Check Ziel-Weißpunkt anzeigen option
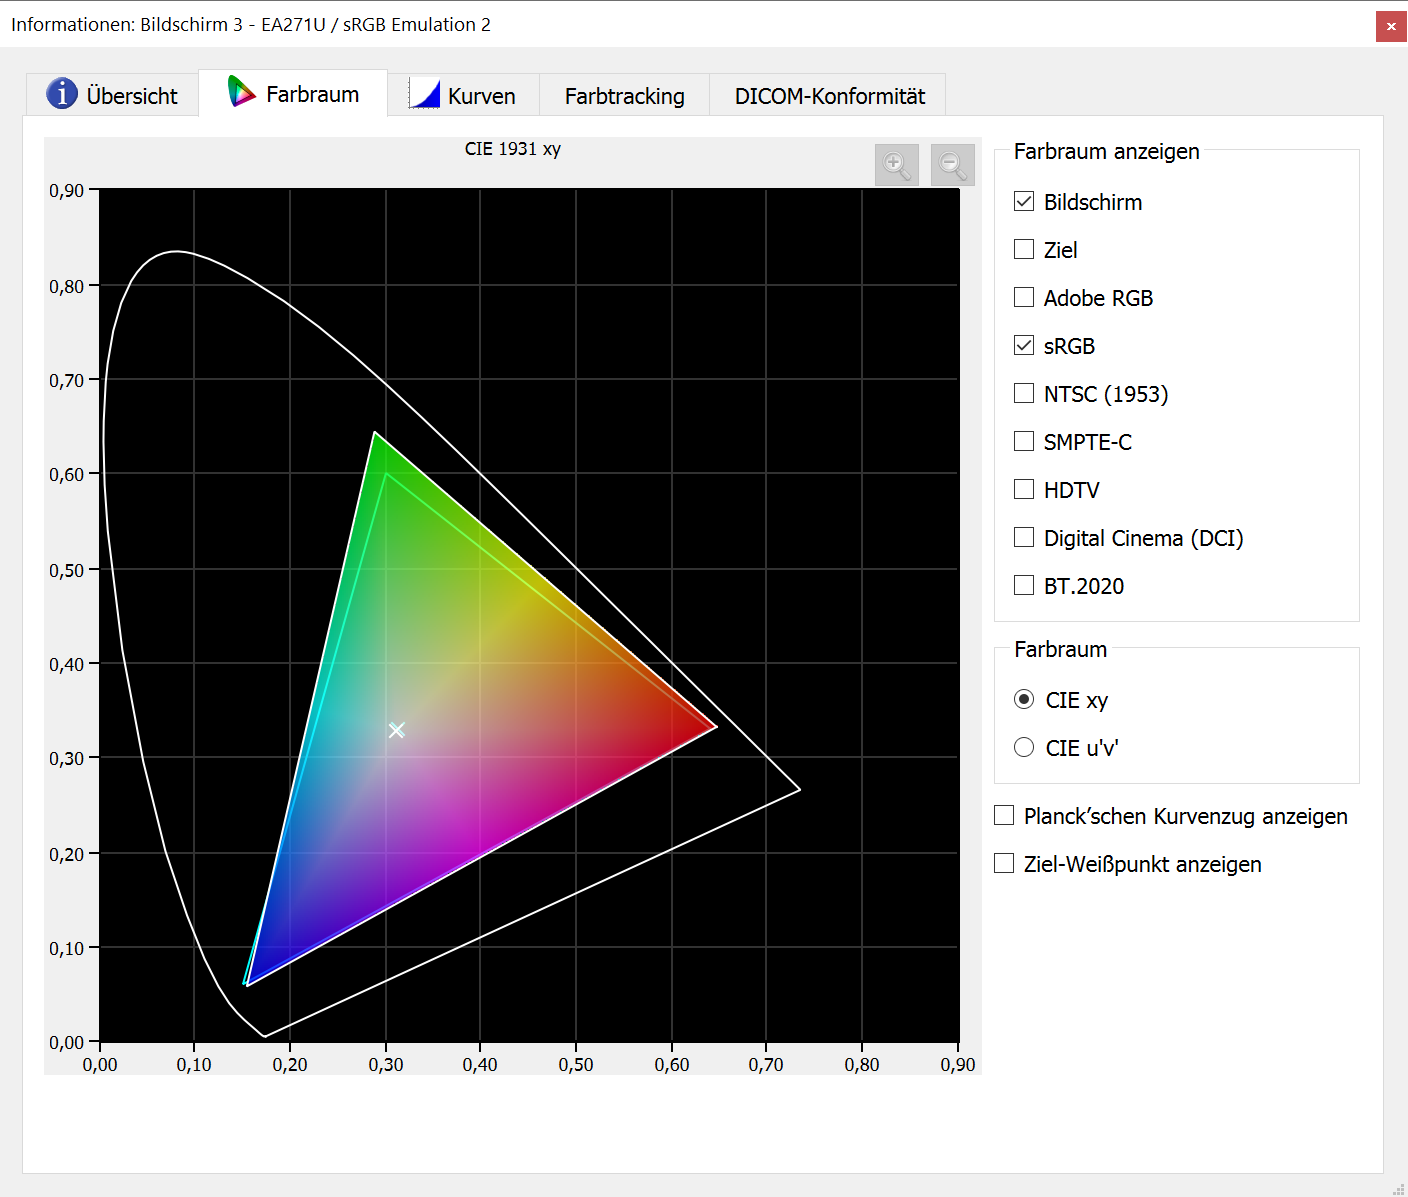 coord(1005,863)
